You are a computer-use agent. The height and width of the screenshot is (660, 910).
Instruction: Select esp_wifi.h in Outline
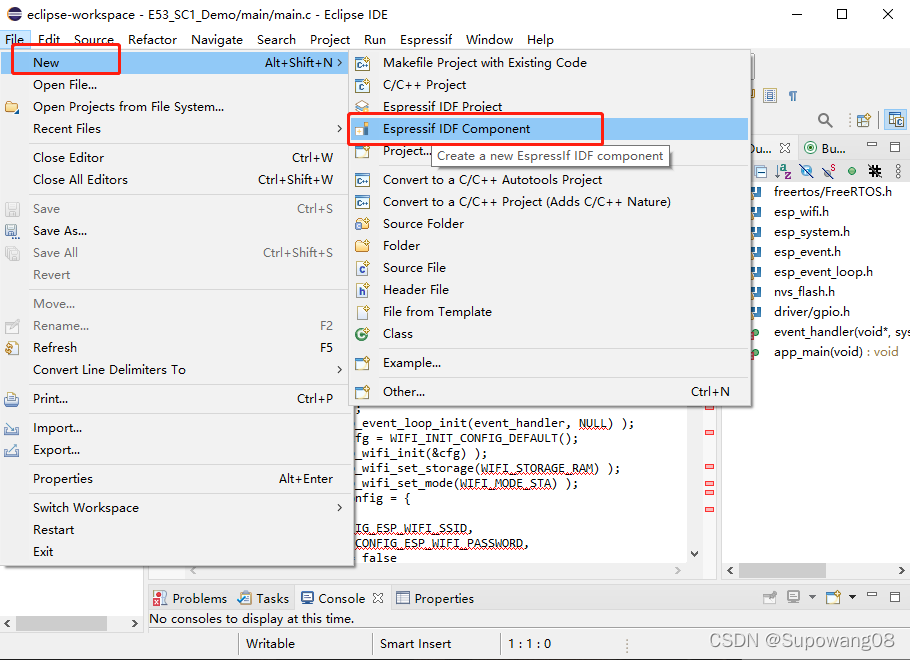[x=801, y=212]
